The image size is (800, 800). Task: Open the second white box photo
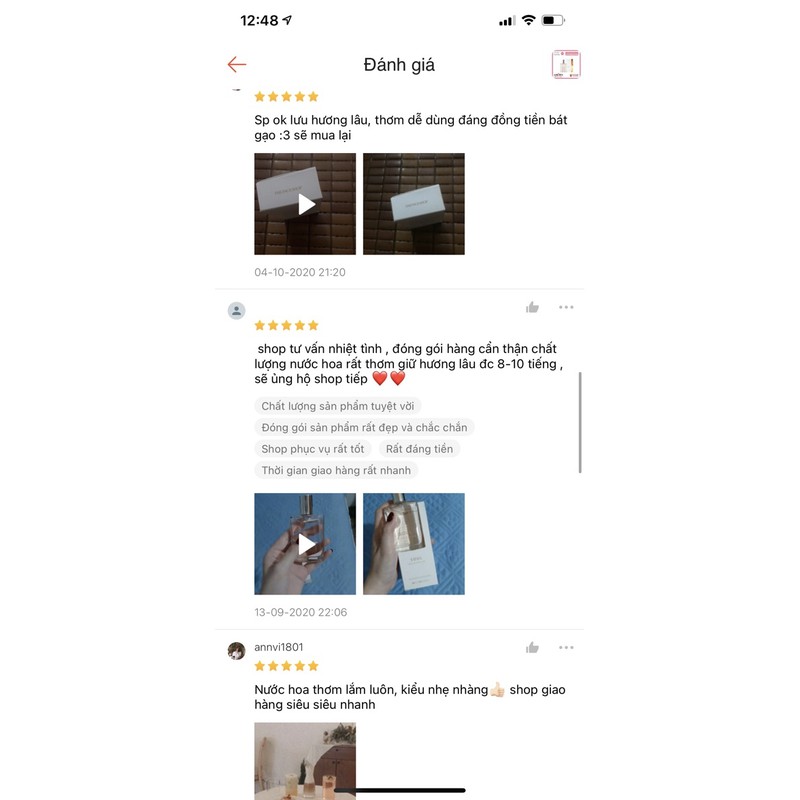coord(414,204)
